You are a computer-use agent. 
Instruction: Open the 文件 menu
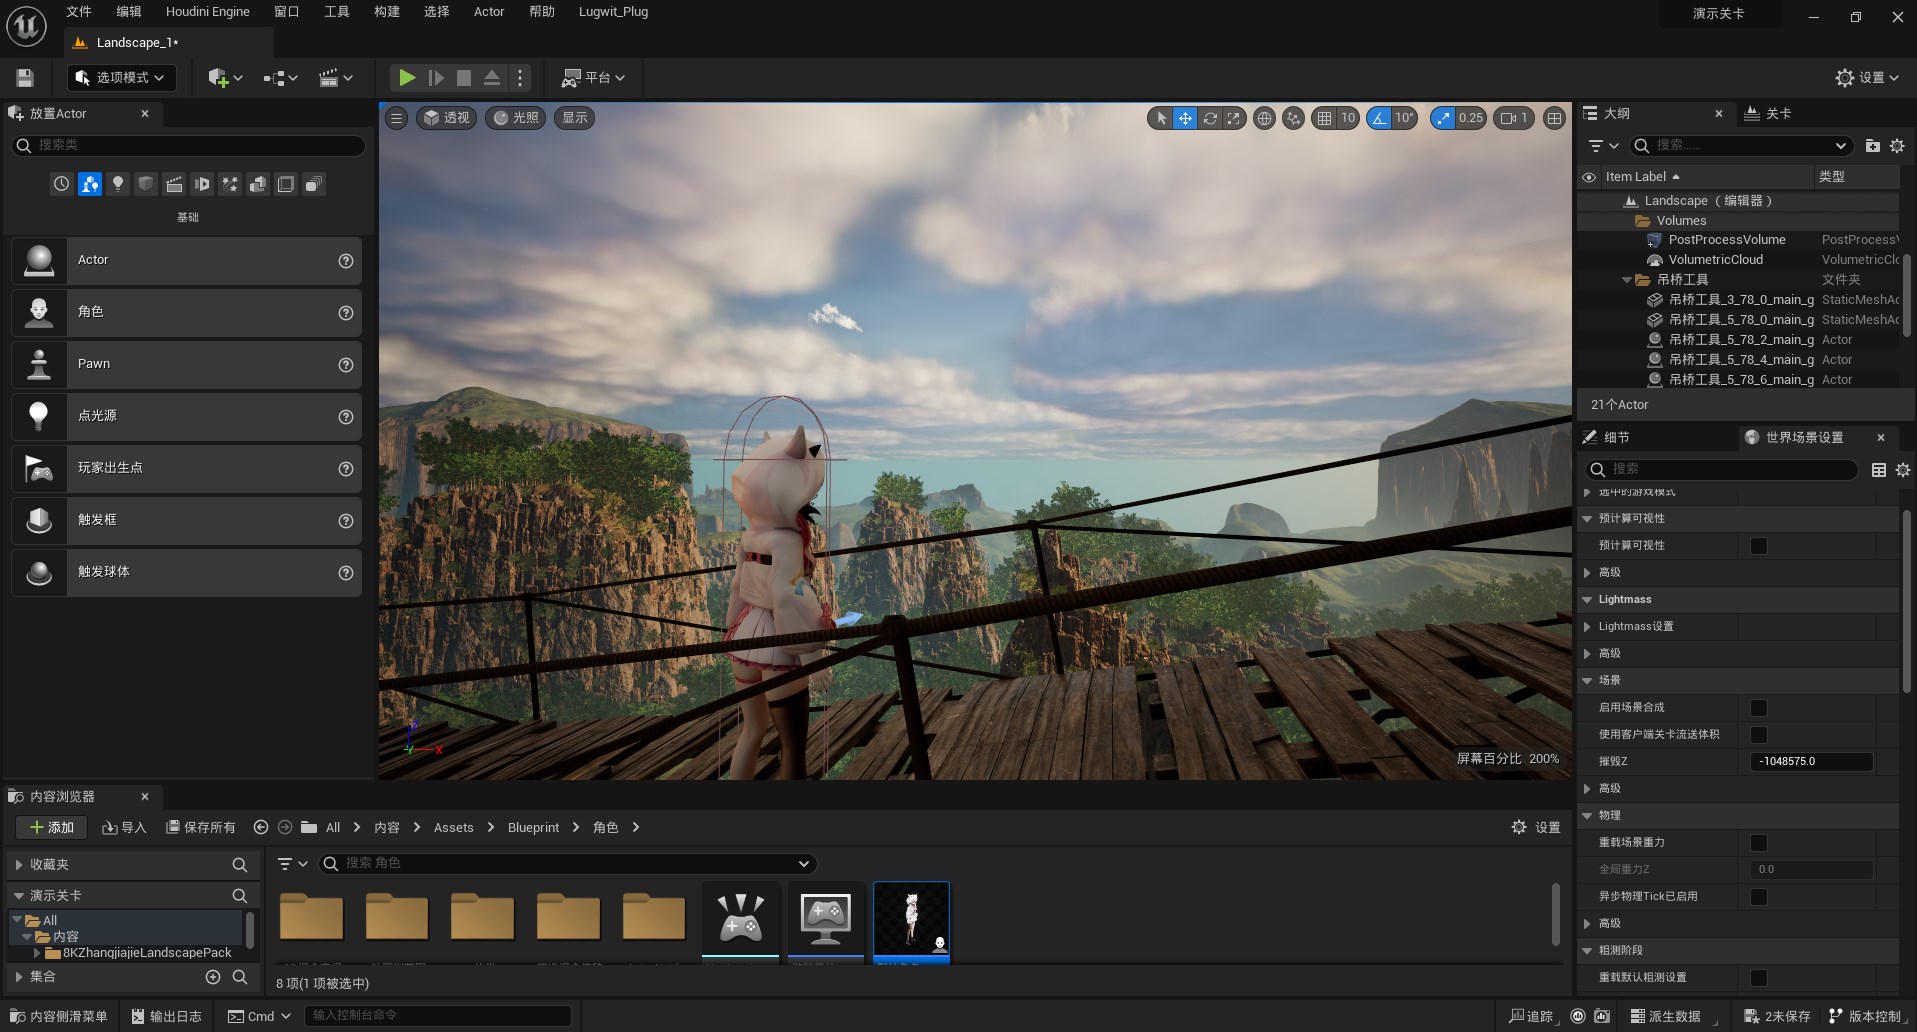79,12
